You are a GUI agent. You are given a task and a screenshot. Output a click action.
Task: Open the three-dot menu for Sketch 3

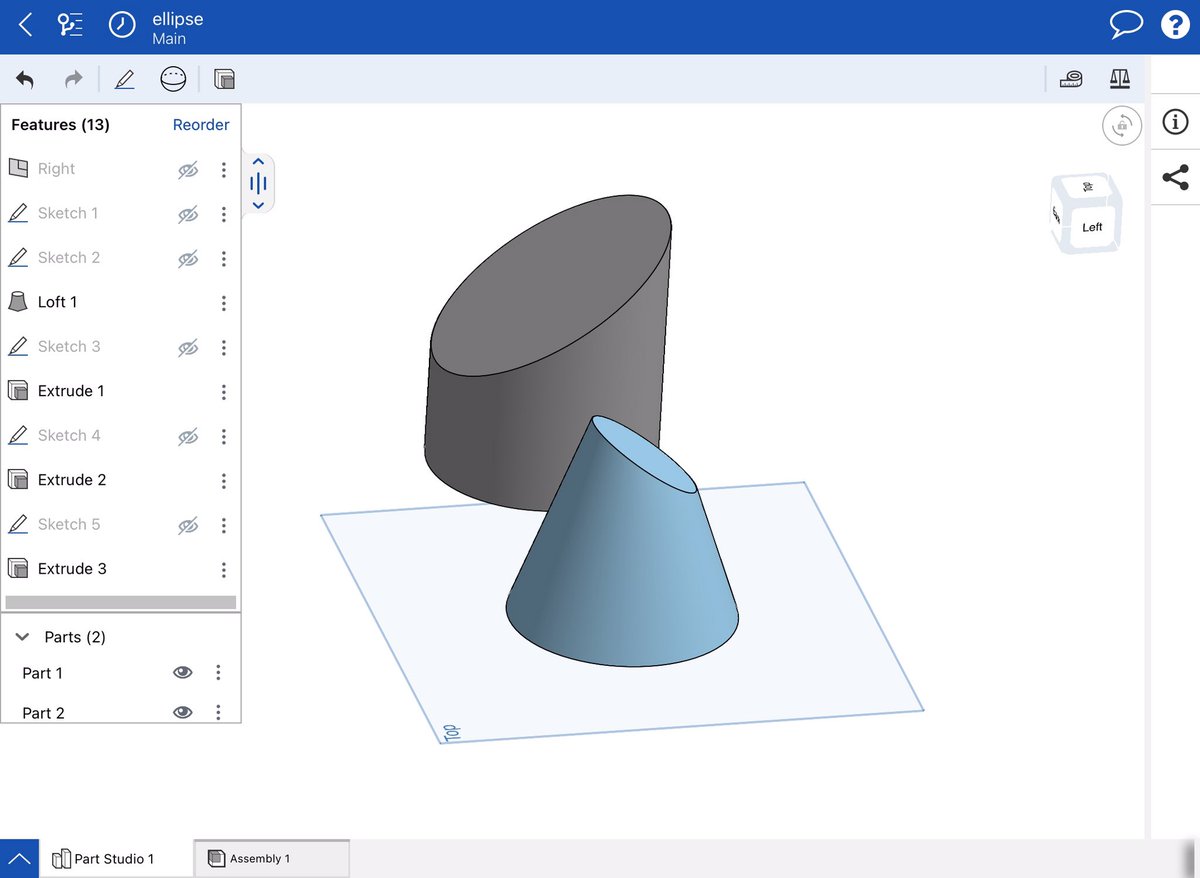point(223,348)
